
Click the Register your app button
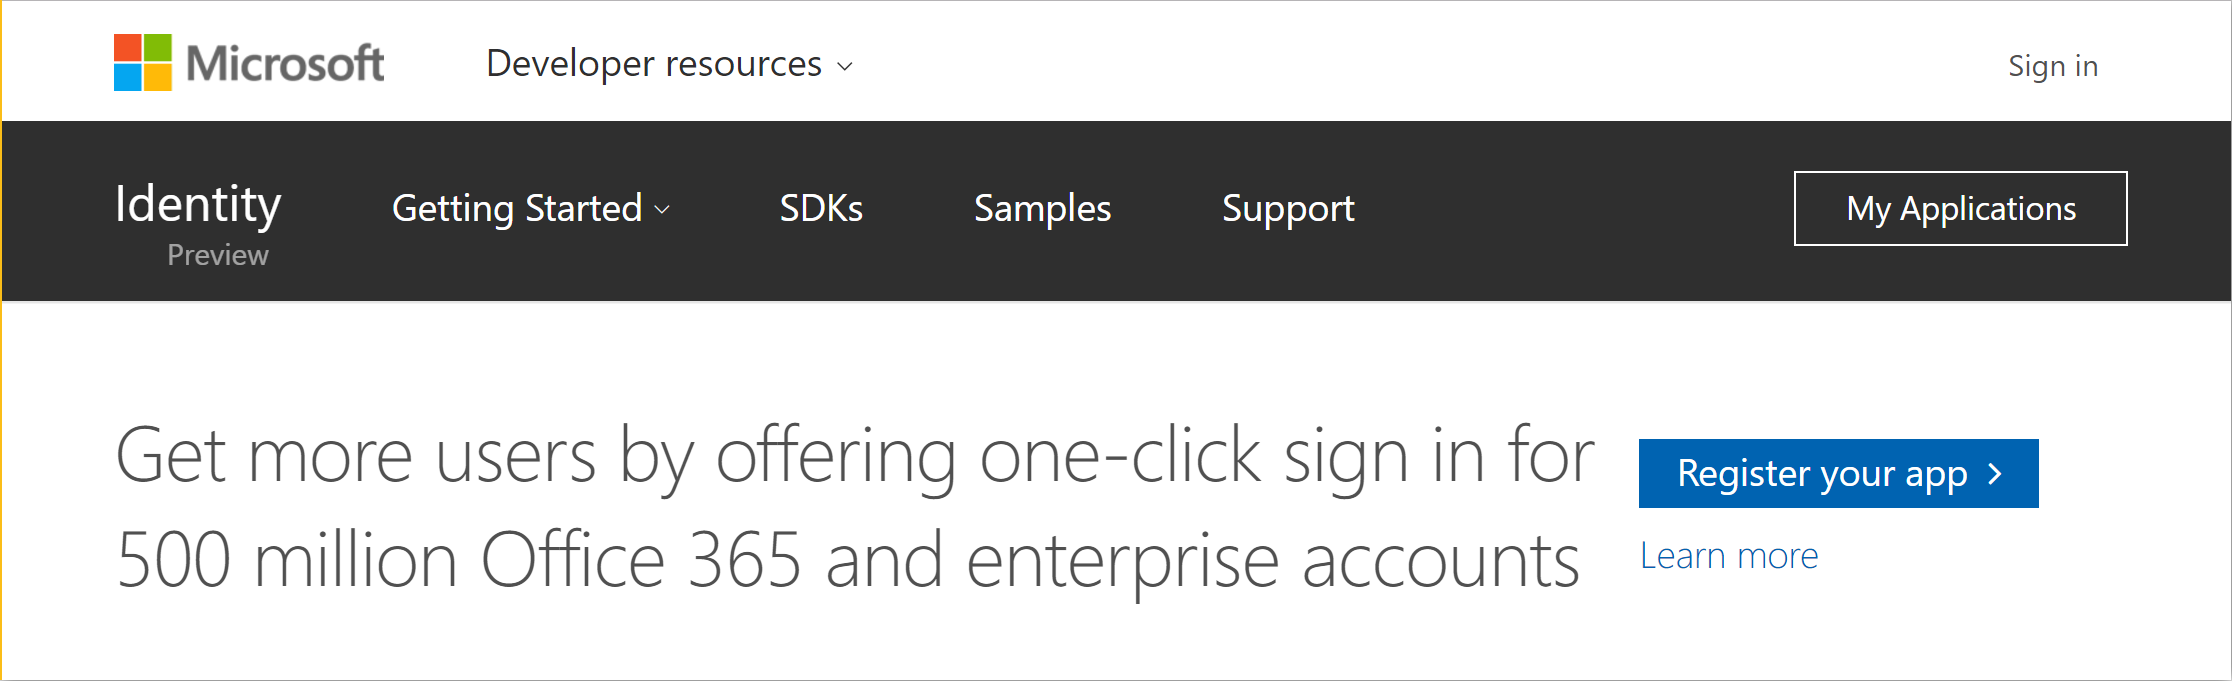[x=1839, y=473]
